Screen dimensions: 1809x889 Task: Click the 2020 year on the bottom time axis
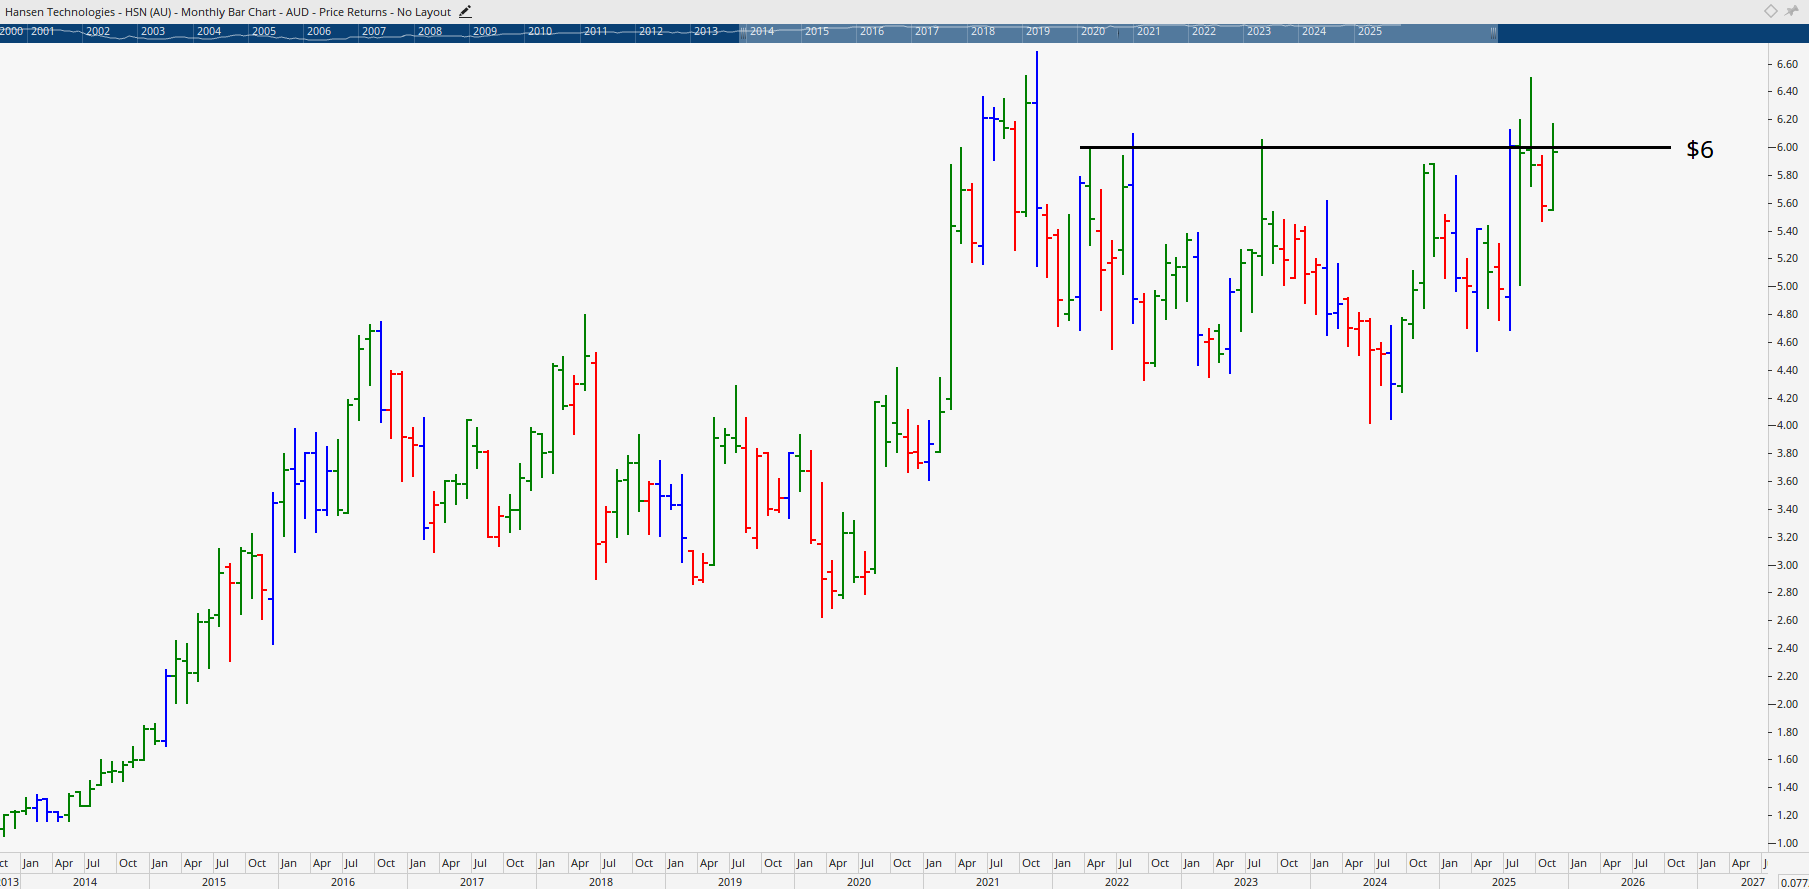pyautogui.click(x=859, y=882)
